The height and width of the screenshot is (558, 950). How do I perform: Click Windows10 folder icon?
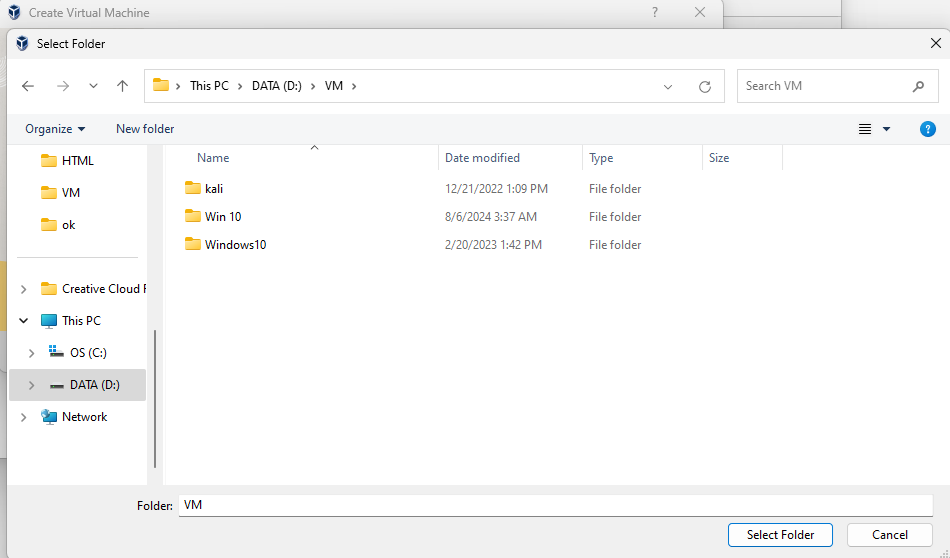pos(193,244)
